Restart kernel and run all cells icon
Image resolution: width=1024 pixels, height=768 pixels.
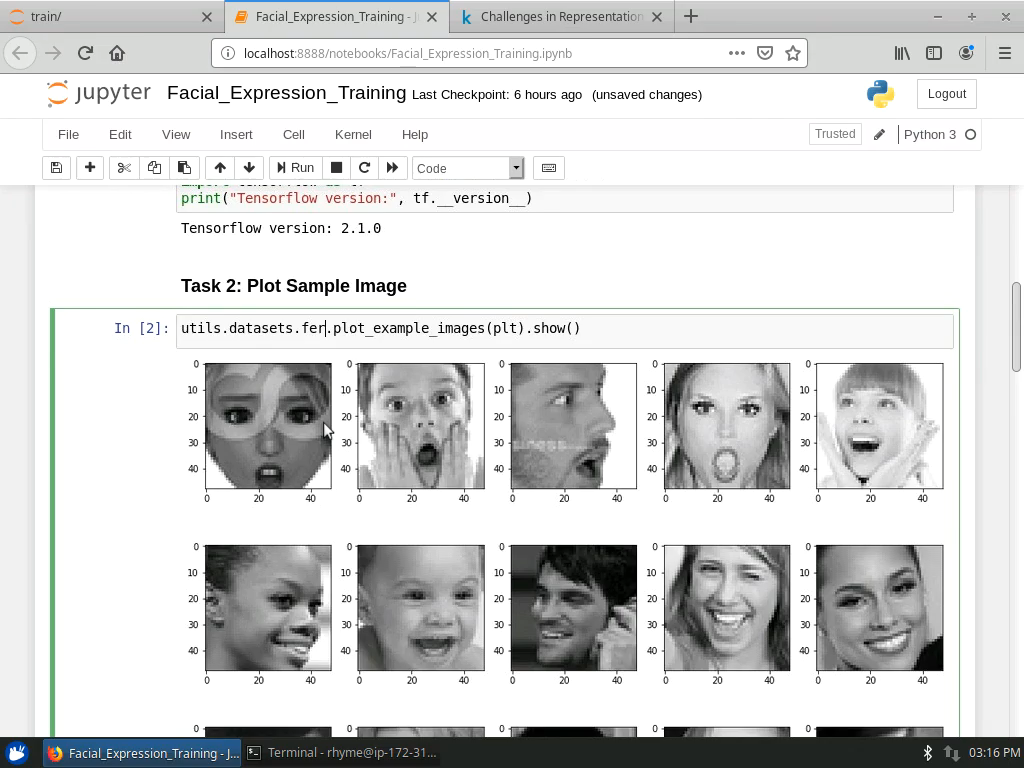click(392, 168)
